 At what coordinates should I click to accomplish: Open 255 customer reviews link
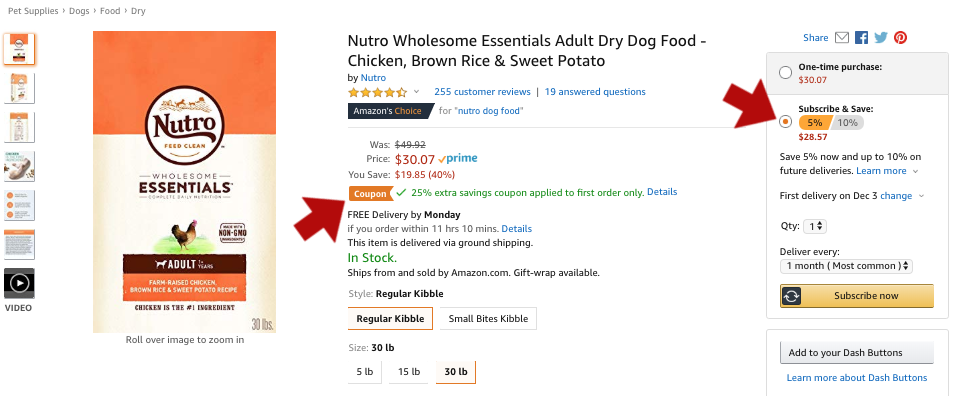[482, 92]
